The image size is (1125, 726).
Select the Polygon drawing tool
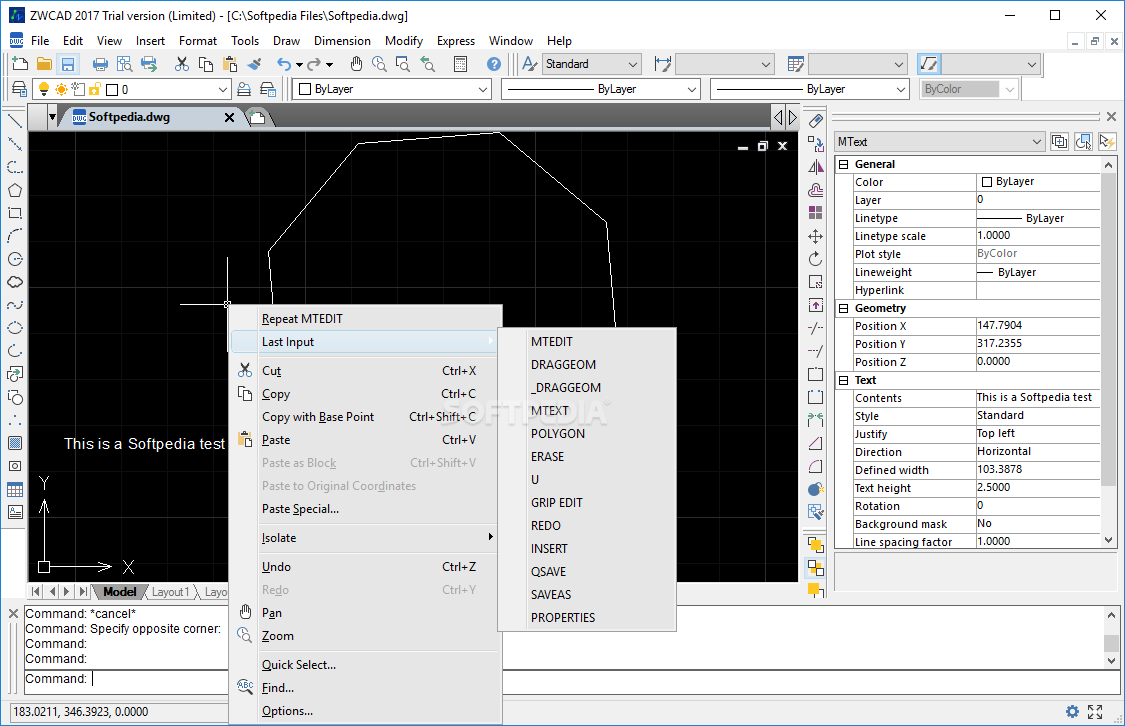click(x=15, y=190)
